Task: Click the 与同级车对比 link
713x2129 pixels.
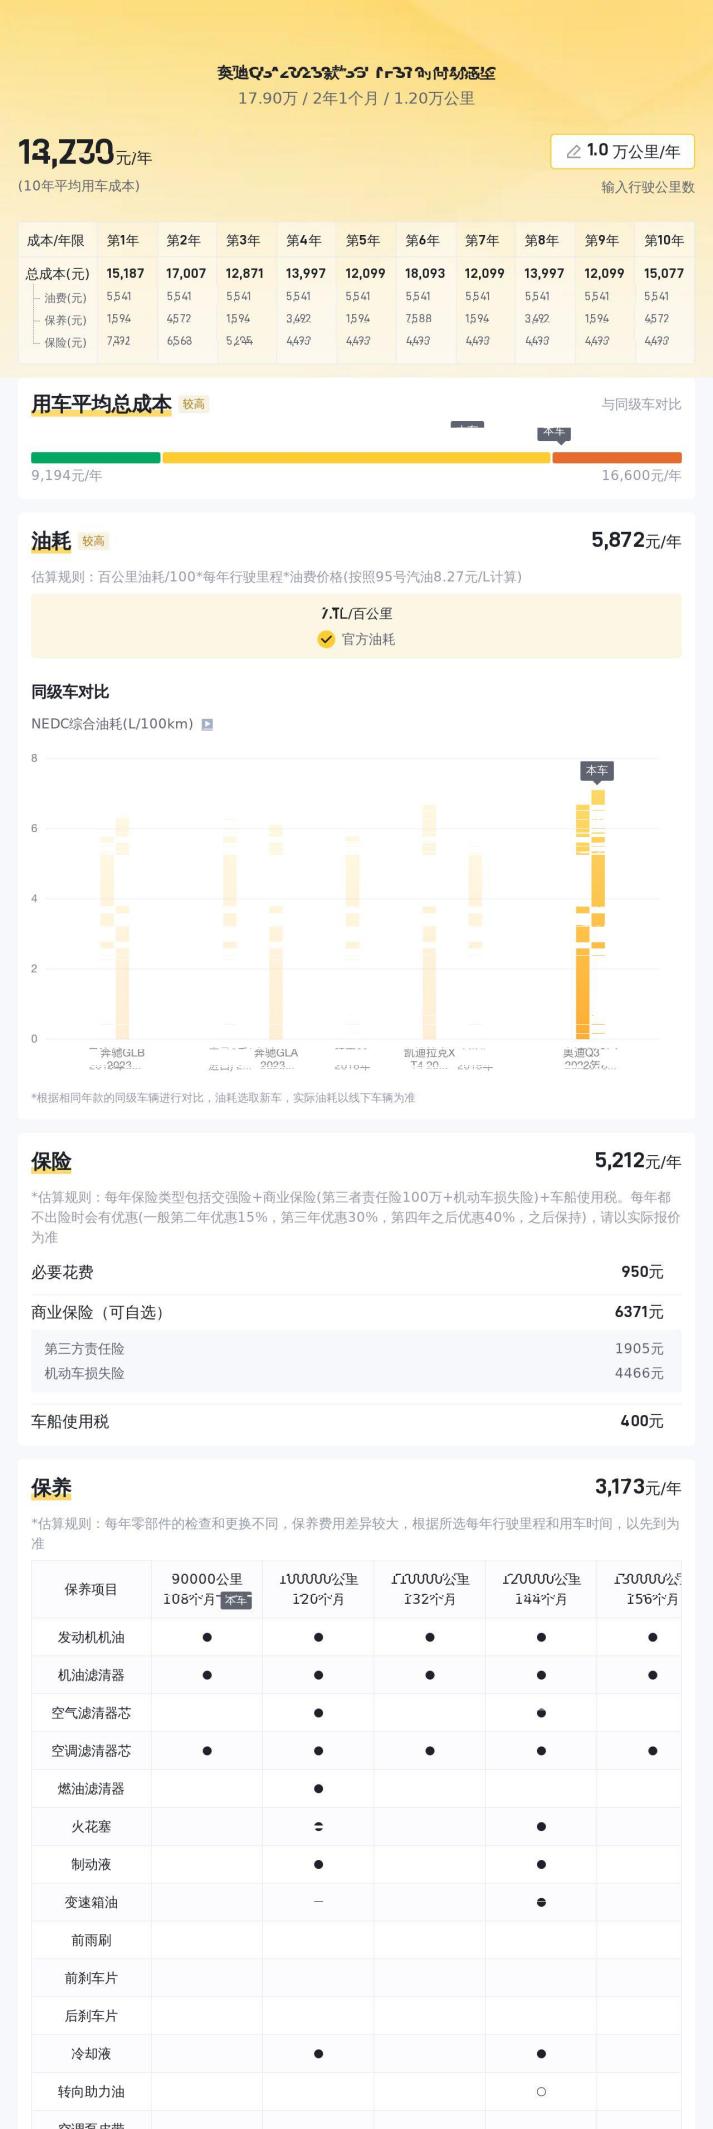Action: (641, 404)
